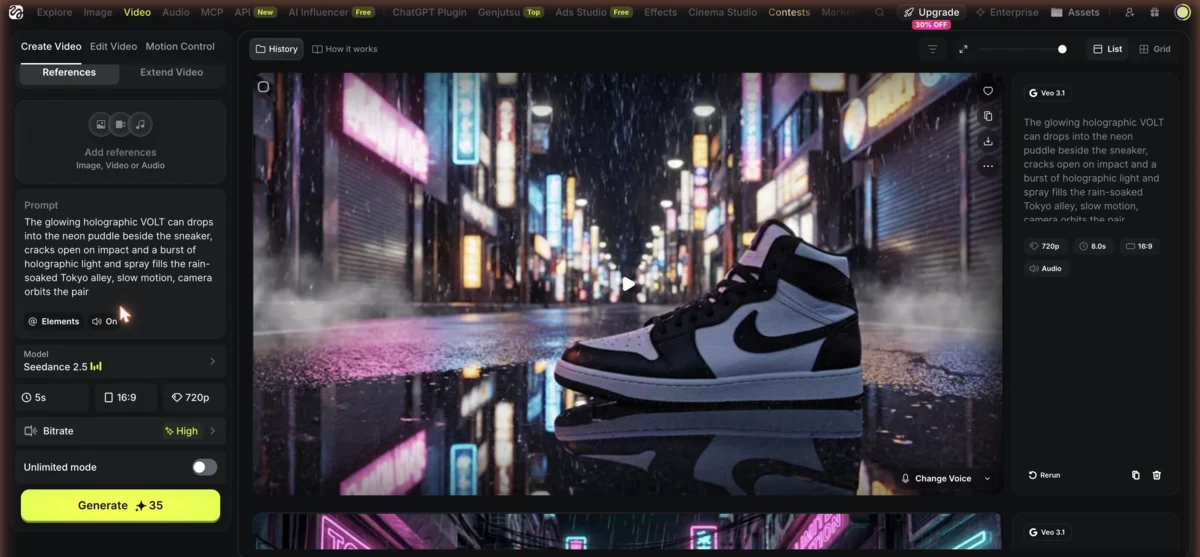Viewport: 1200px width, 557px height.
Task: Open the 16:9 aspect ratio selector
Action: [x=126, y=397]
